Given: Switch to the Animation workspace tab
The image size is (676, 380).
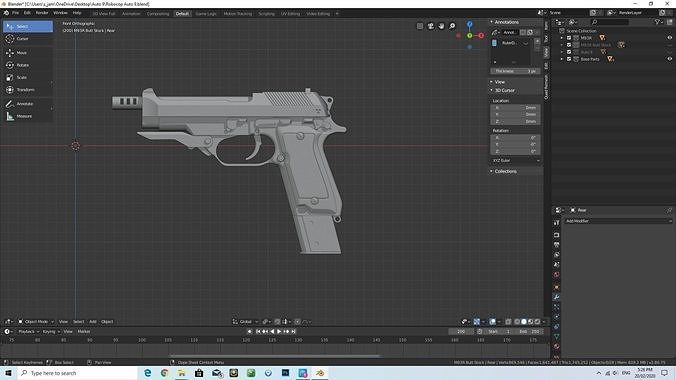Looking at the screenshot, I should (131, 14).
